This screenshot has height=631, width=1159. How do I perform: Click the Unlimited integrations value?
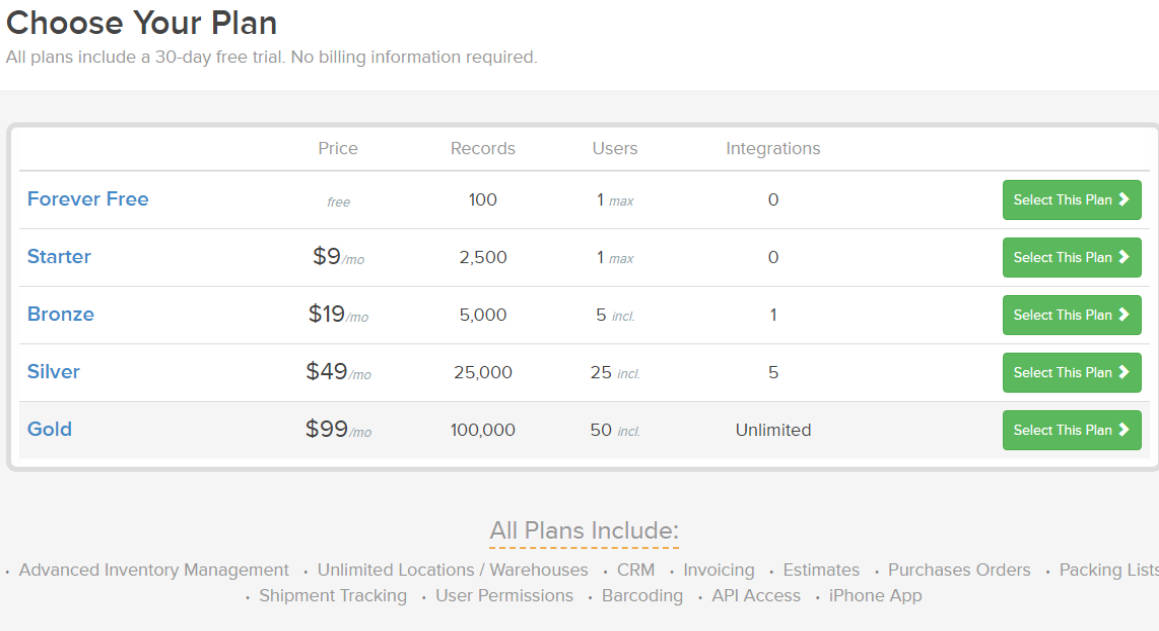coord(773,430)
